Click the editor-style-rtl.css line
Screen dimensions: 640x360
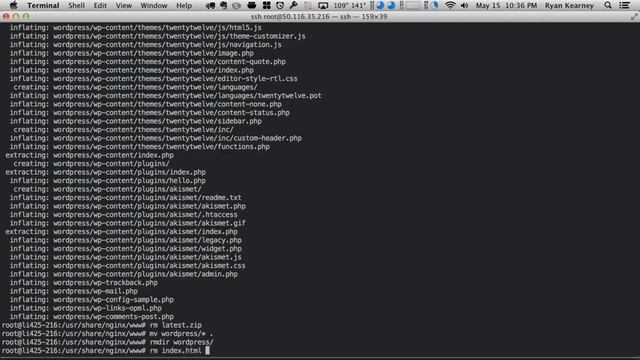coord(154,79)
